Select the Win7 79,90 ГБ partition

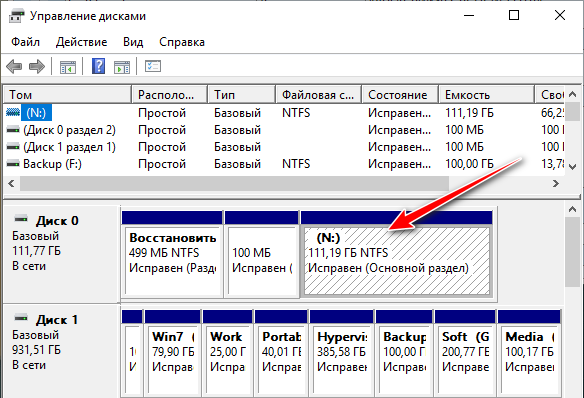[x=173, y=353]
